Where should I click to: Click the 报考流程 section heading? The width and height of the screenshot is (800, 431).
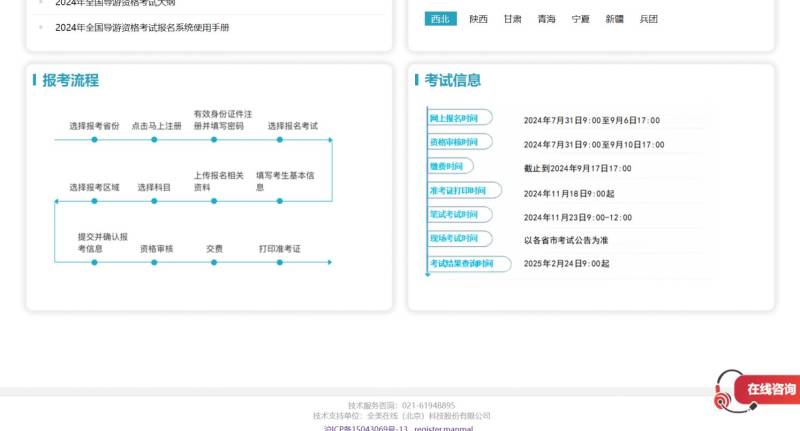tap(70, 80)
